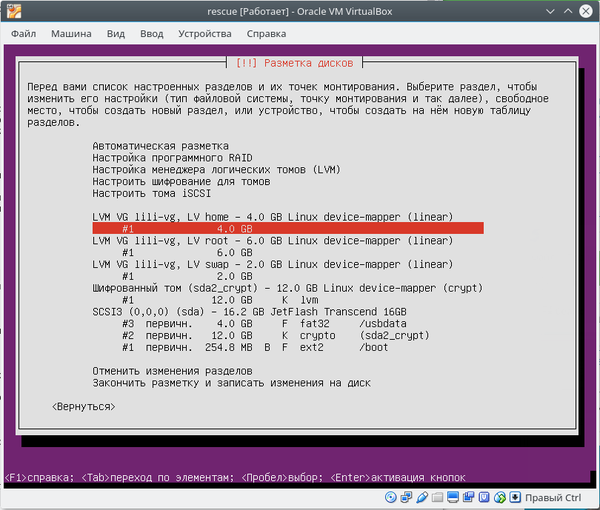This screenshot has height=510, width=600.
Task: Open the Ввод menu
Action: (x=152, y=34)
